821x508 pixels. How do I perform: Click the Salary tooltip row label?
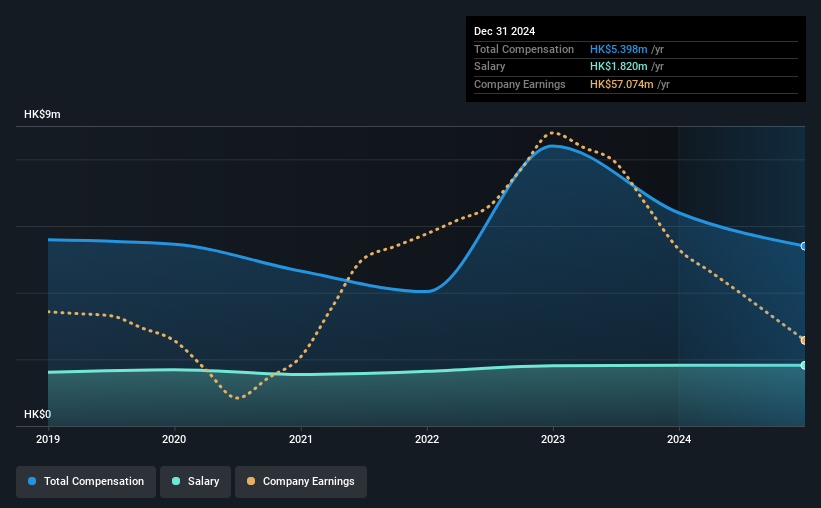[x=490, y=67]
